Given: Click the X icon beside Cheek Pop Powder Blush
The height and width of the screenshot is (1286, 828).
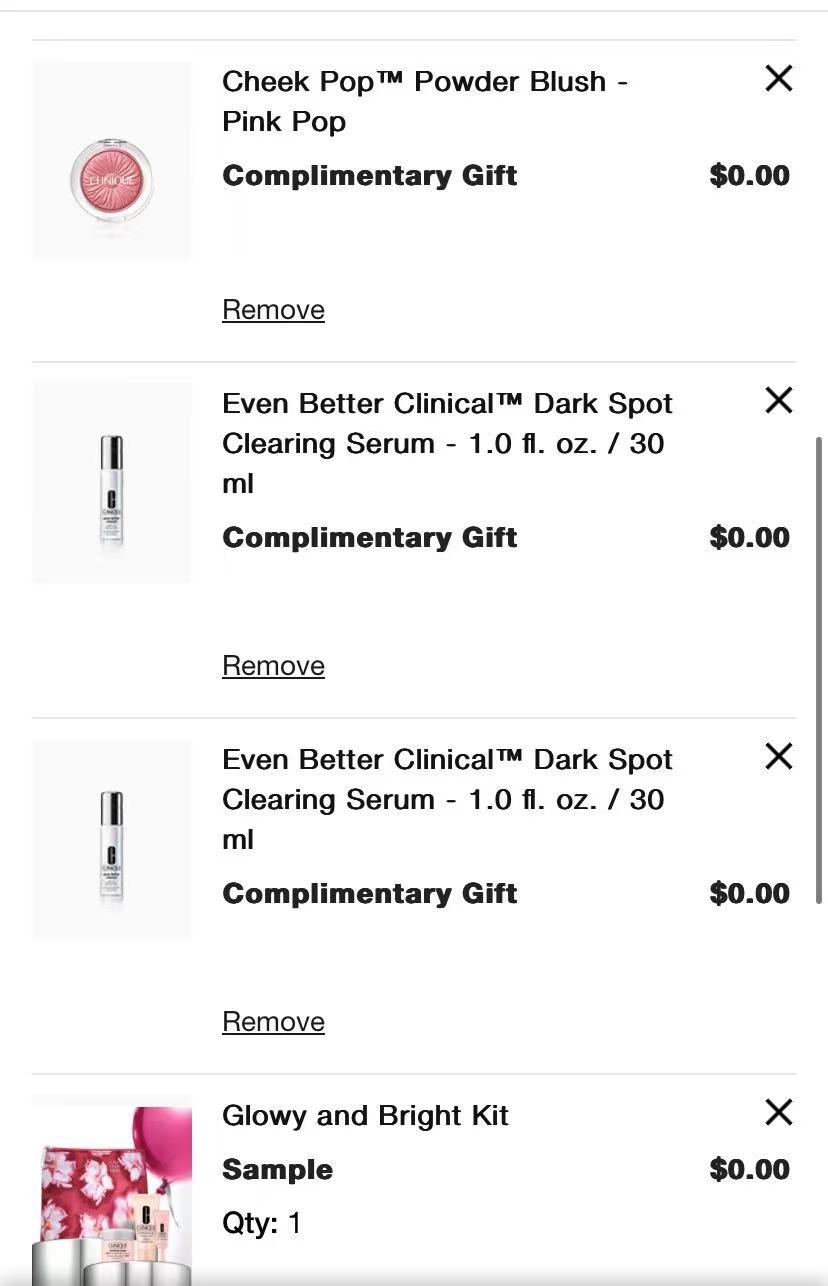Looking at the screenshot, I should coord(778,79).
